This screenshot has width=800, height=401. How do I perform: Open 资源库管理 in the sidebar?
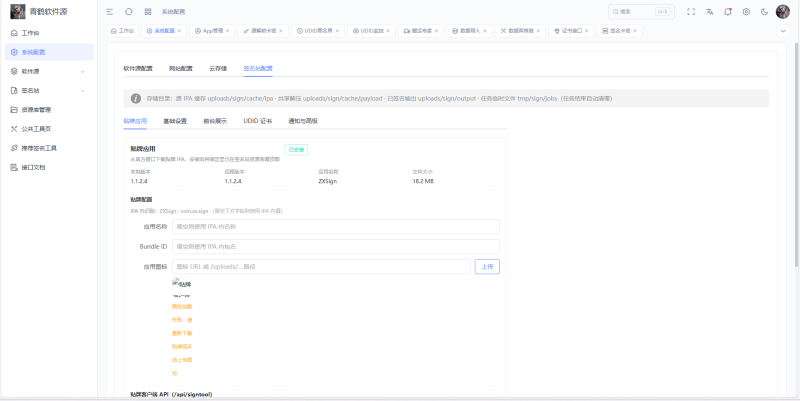49,110
